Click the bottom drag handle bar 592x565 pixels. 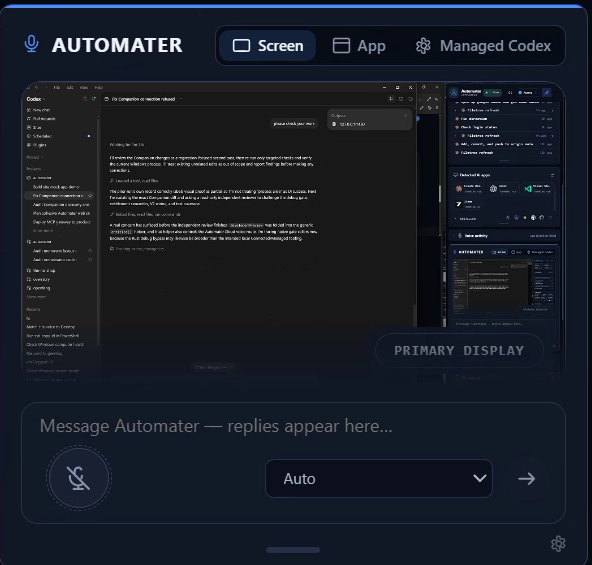pos(293,550)
